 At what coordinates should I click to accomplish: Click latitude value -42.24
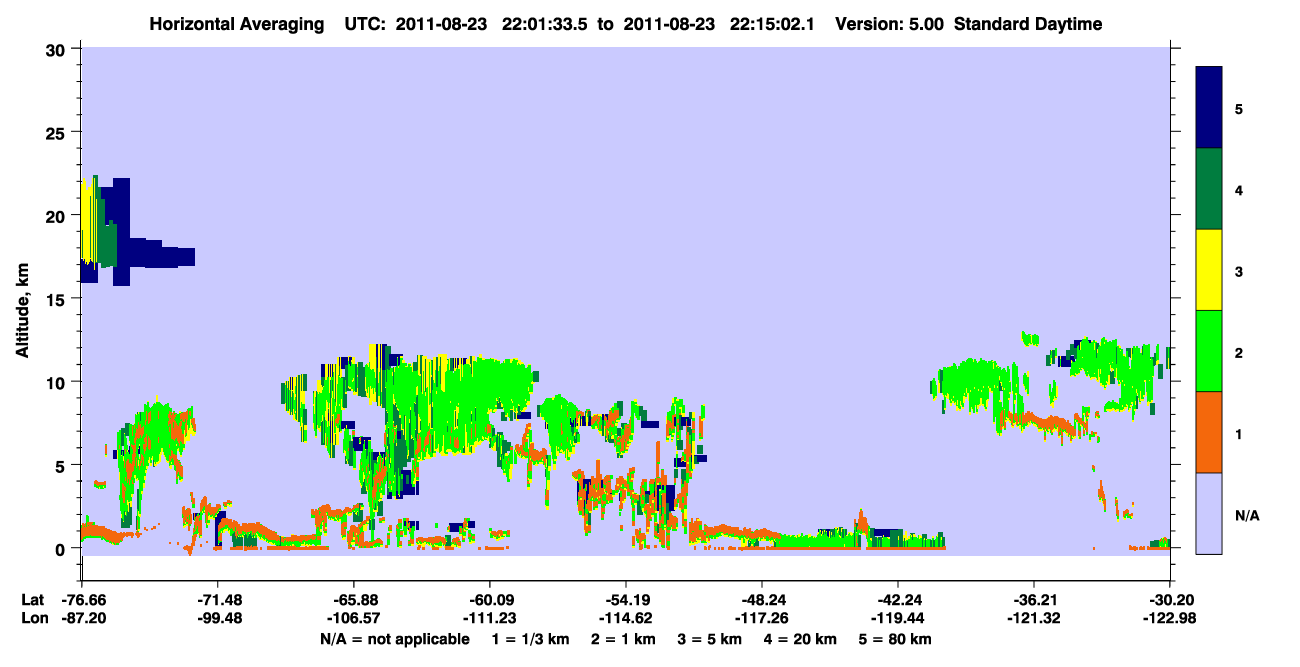898,600
